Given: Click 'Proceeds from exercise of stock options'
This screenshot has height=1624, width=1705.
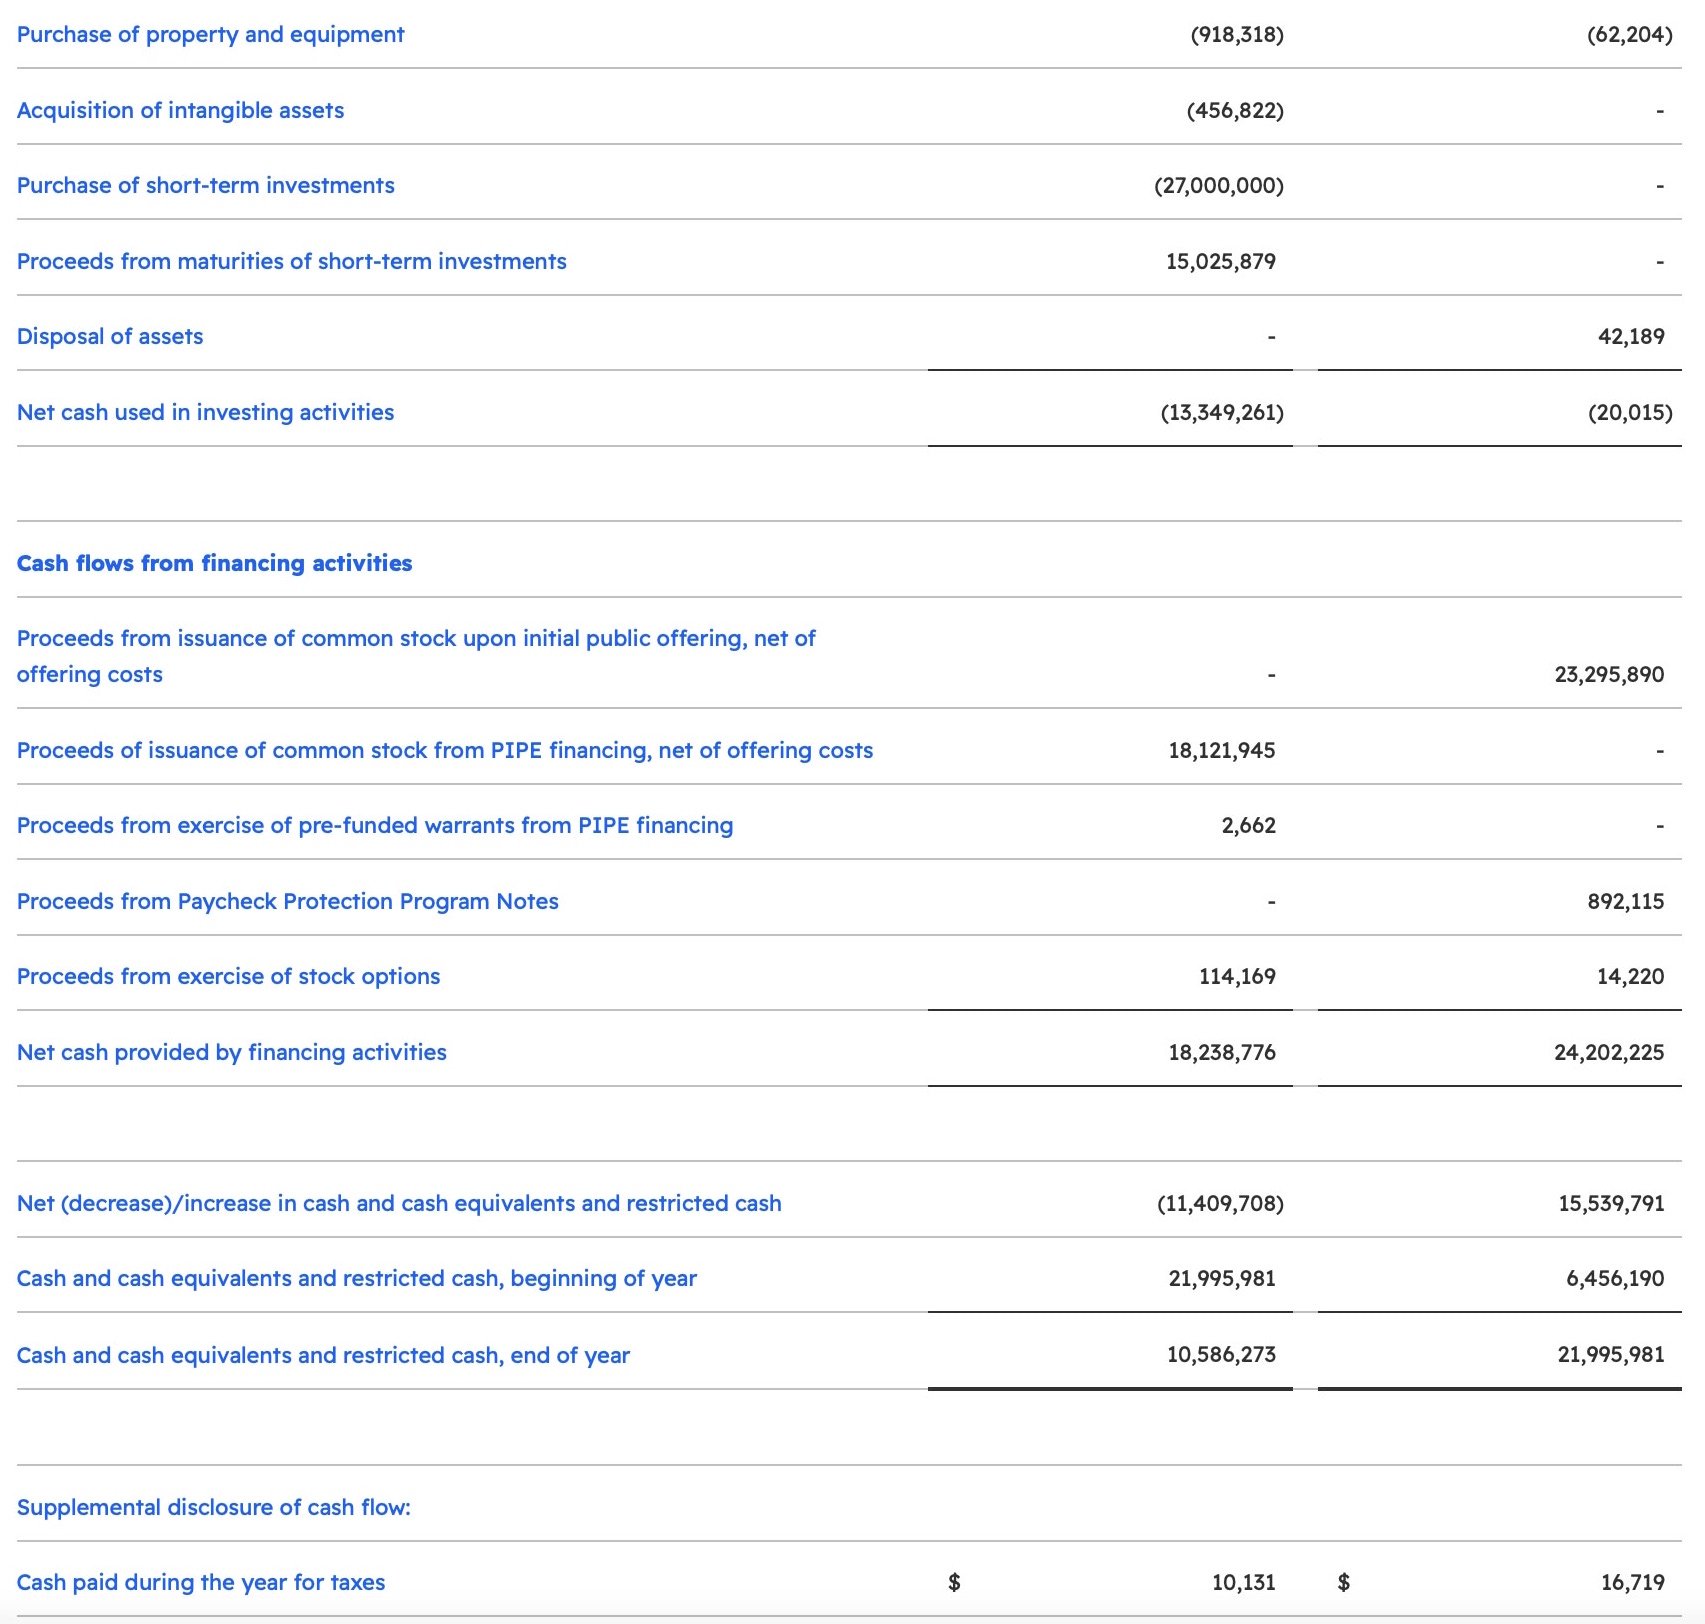Looking at the screenshot, I should pos(228,977).
